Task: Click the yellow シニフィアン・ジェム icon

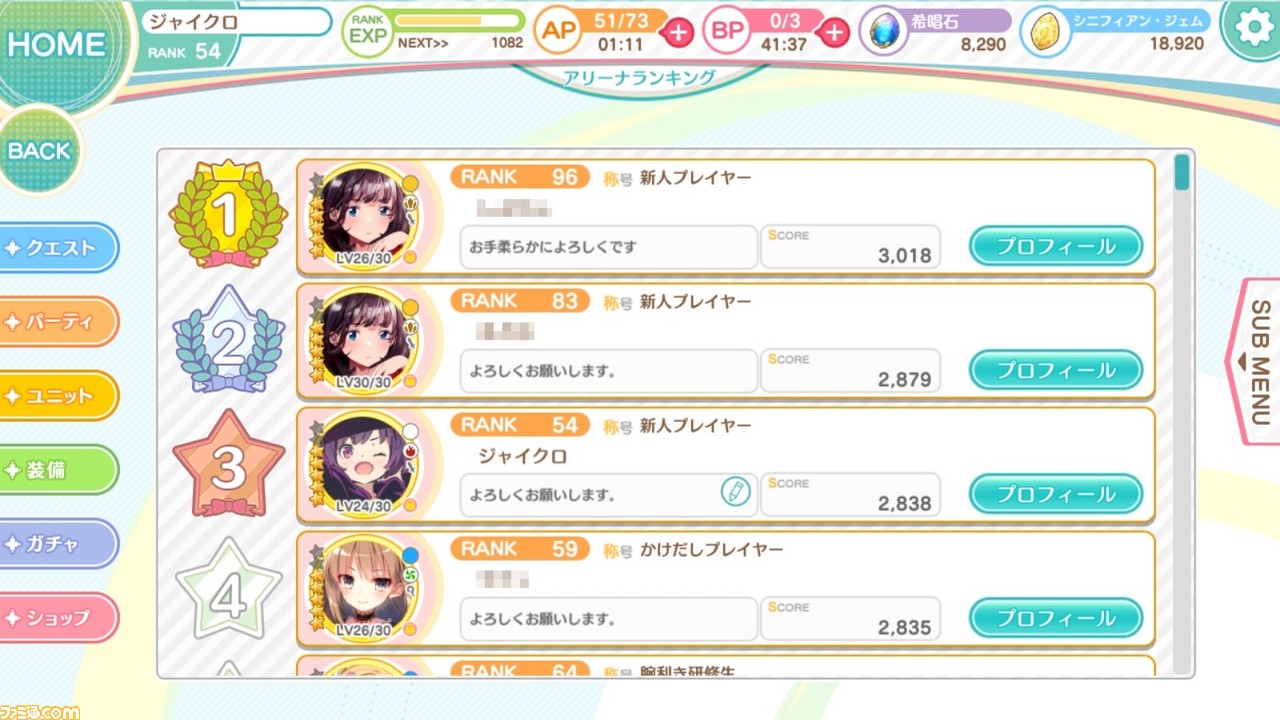Action: tap(1044, 31)
